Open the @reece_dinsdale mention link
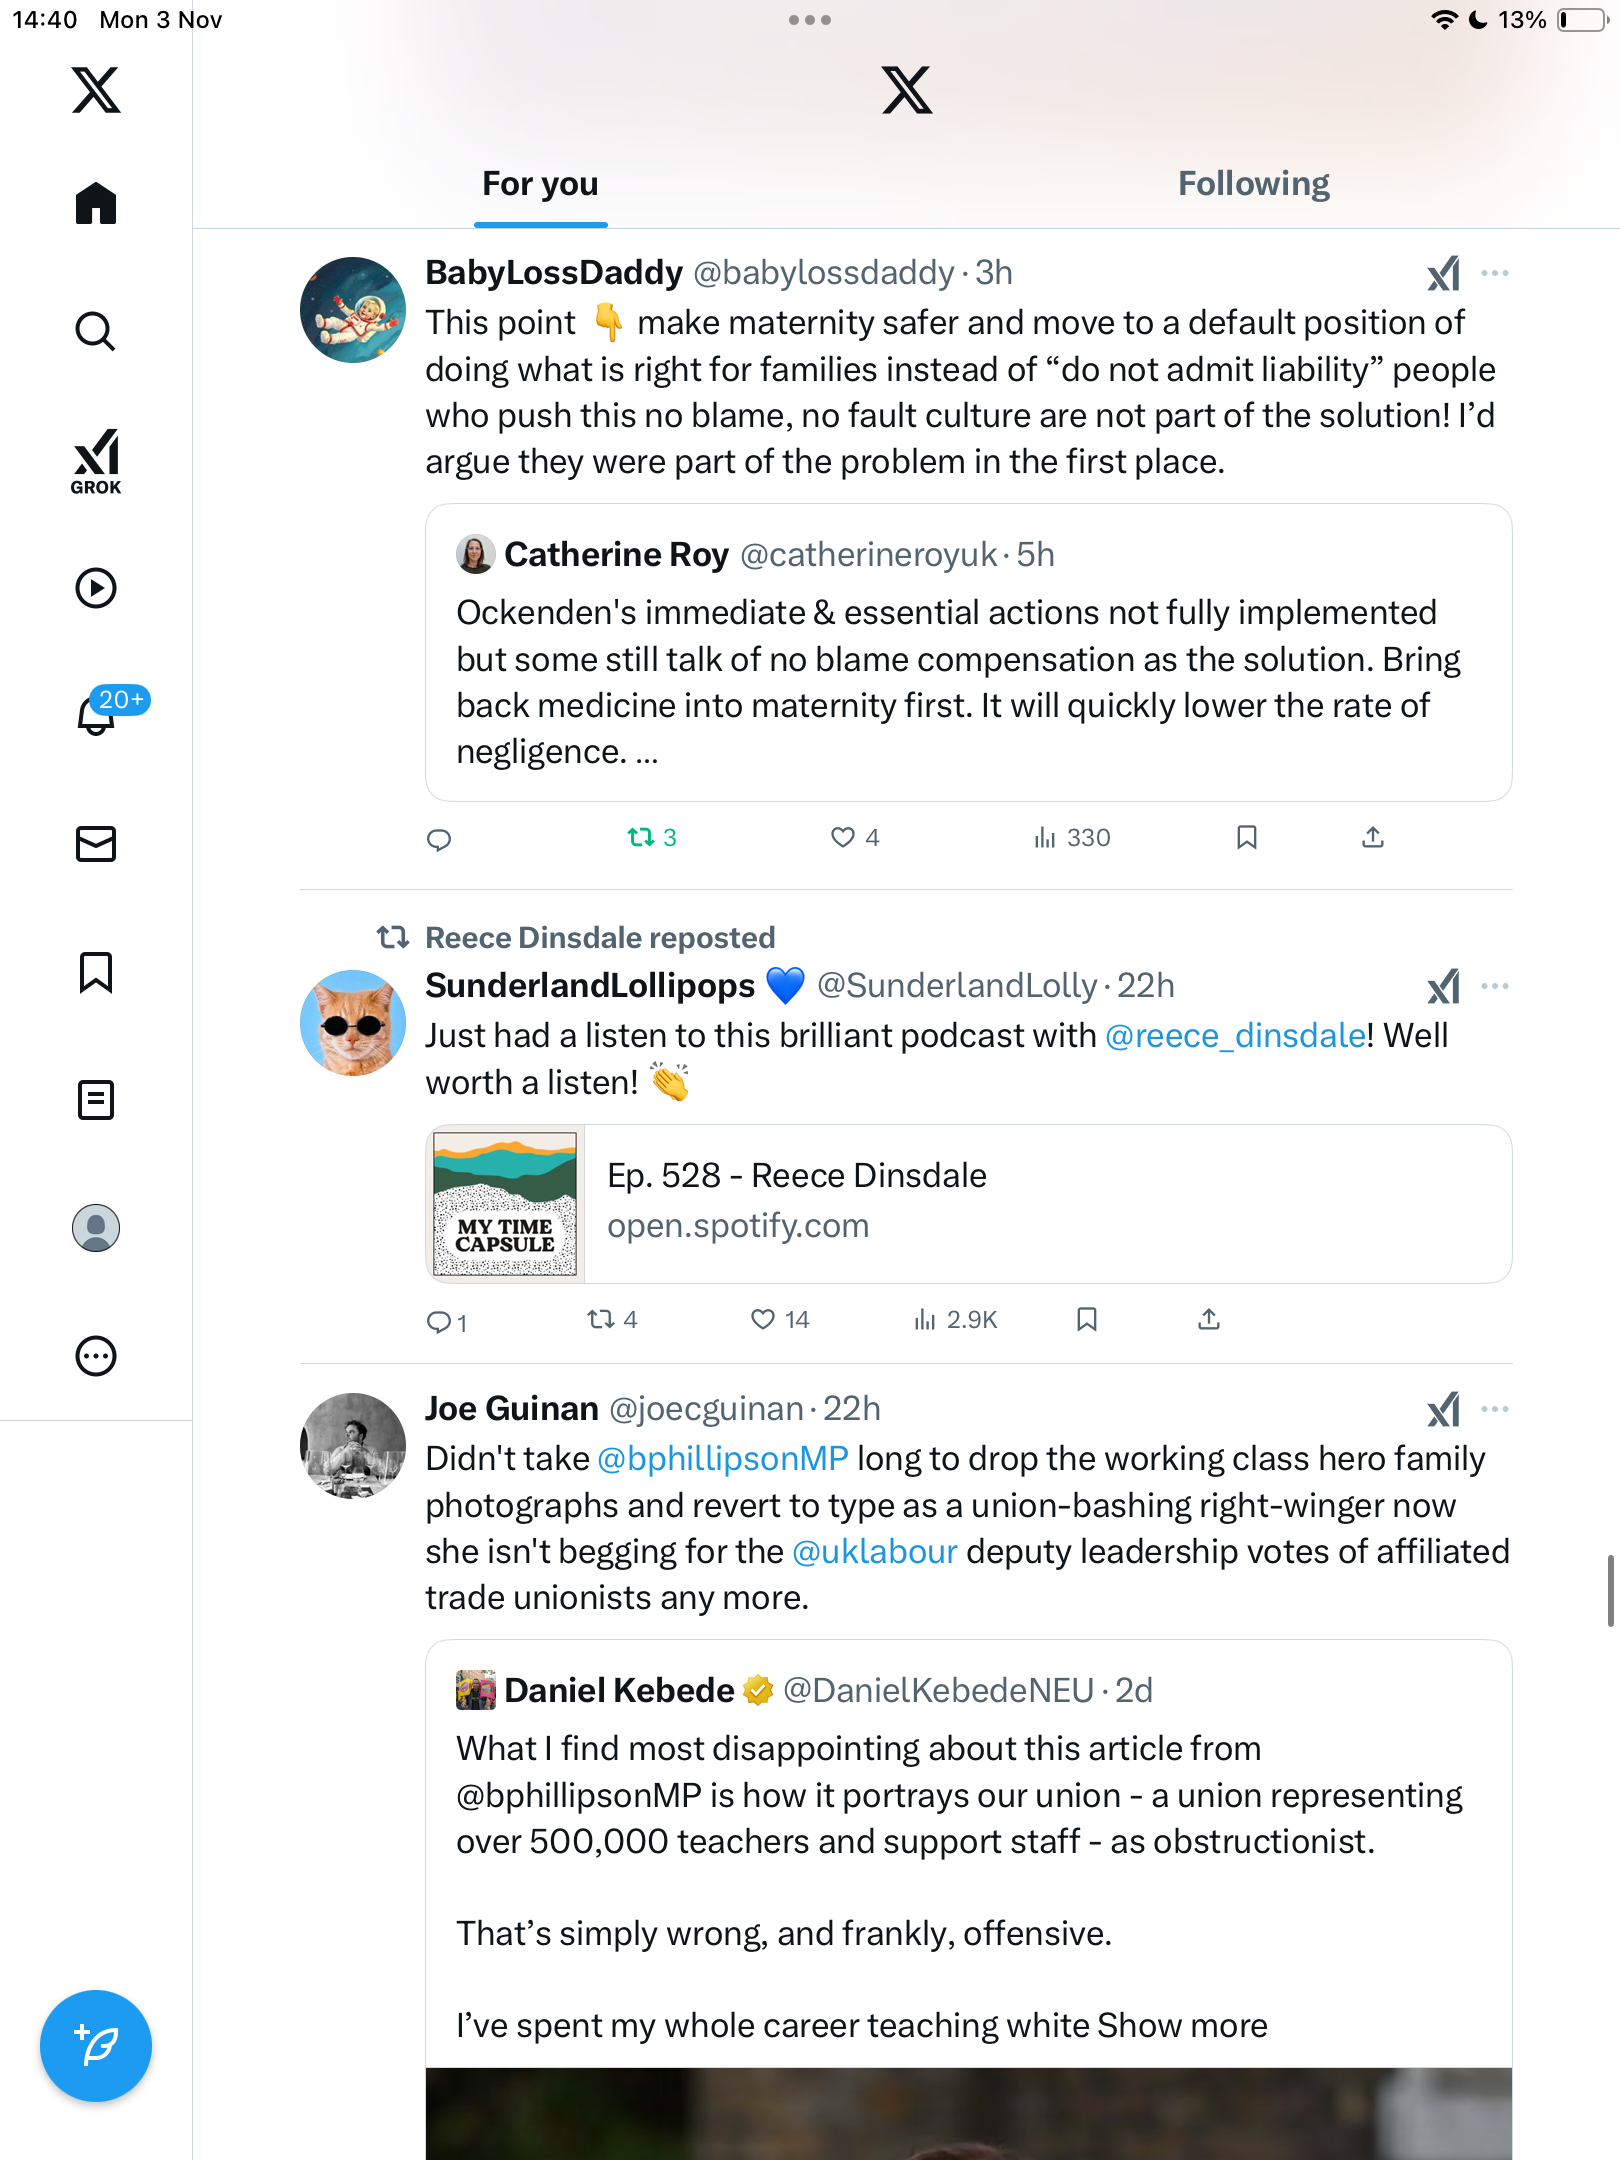Screen dimensions: 1620x2160 coord(1235,1036)
